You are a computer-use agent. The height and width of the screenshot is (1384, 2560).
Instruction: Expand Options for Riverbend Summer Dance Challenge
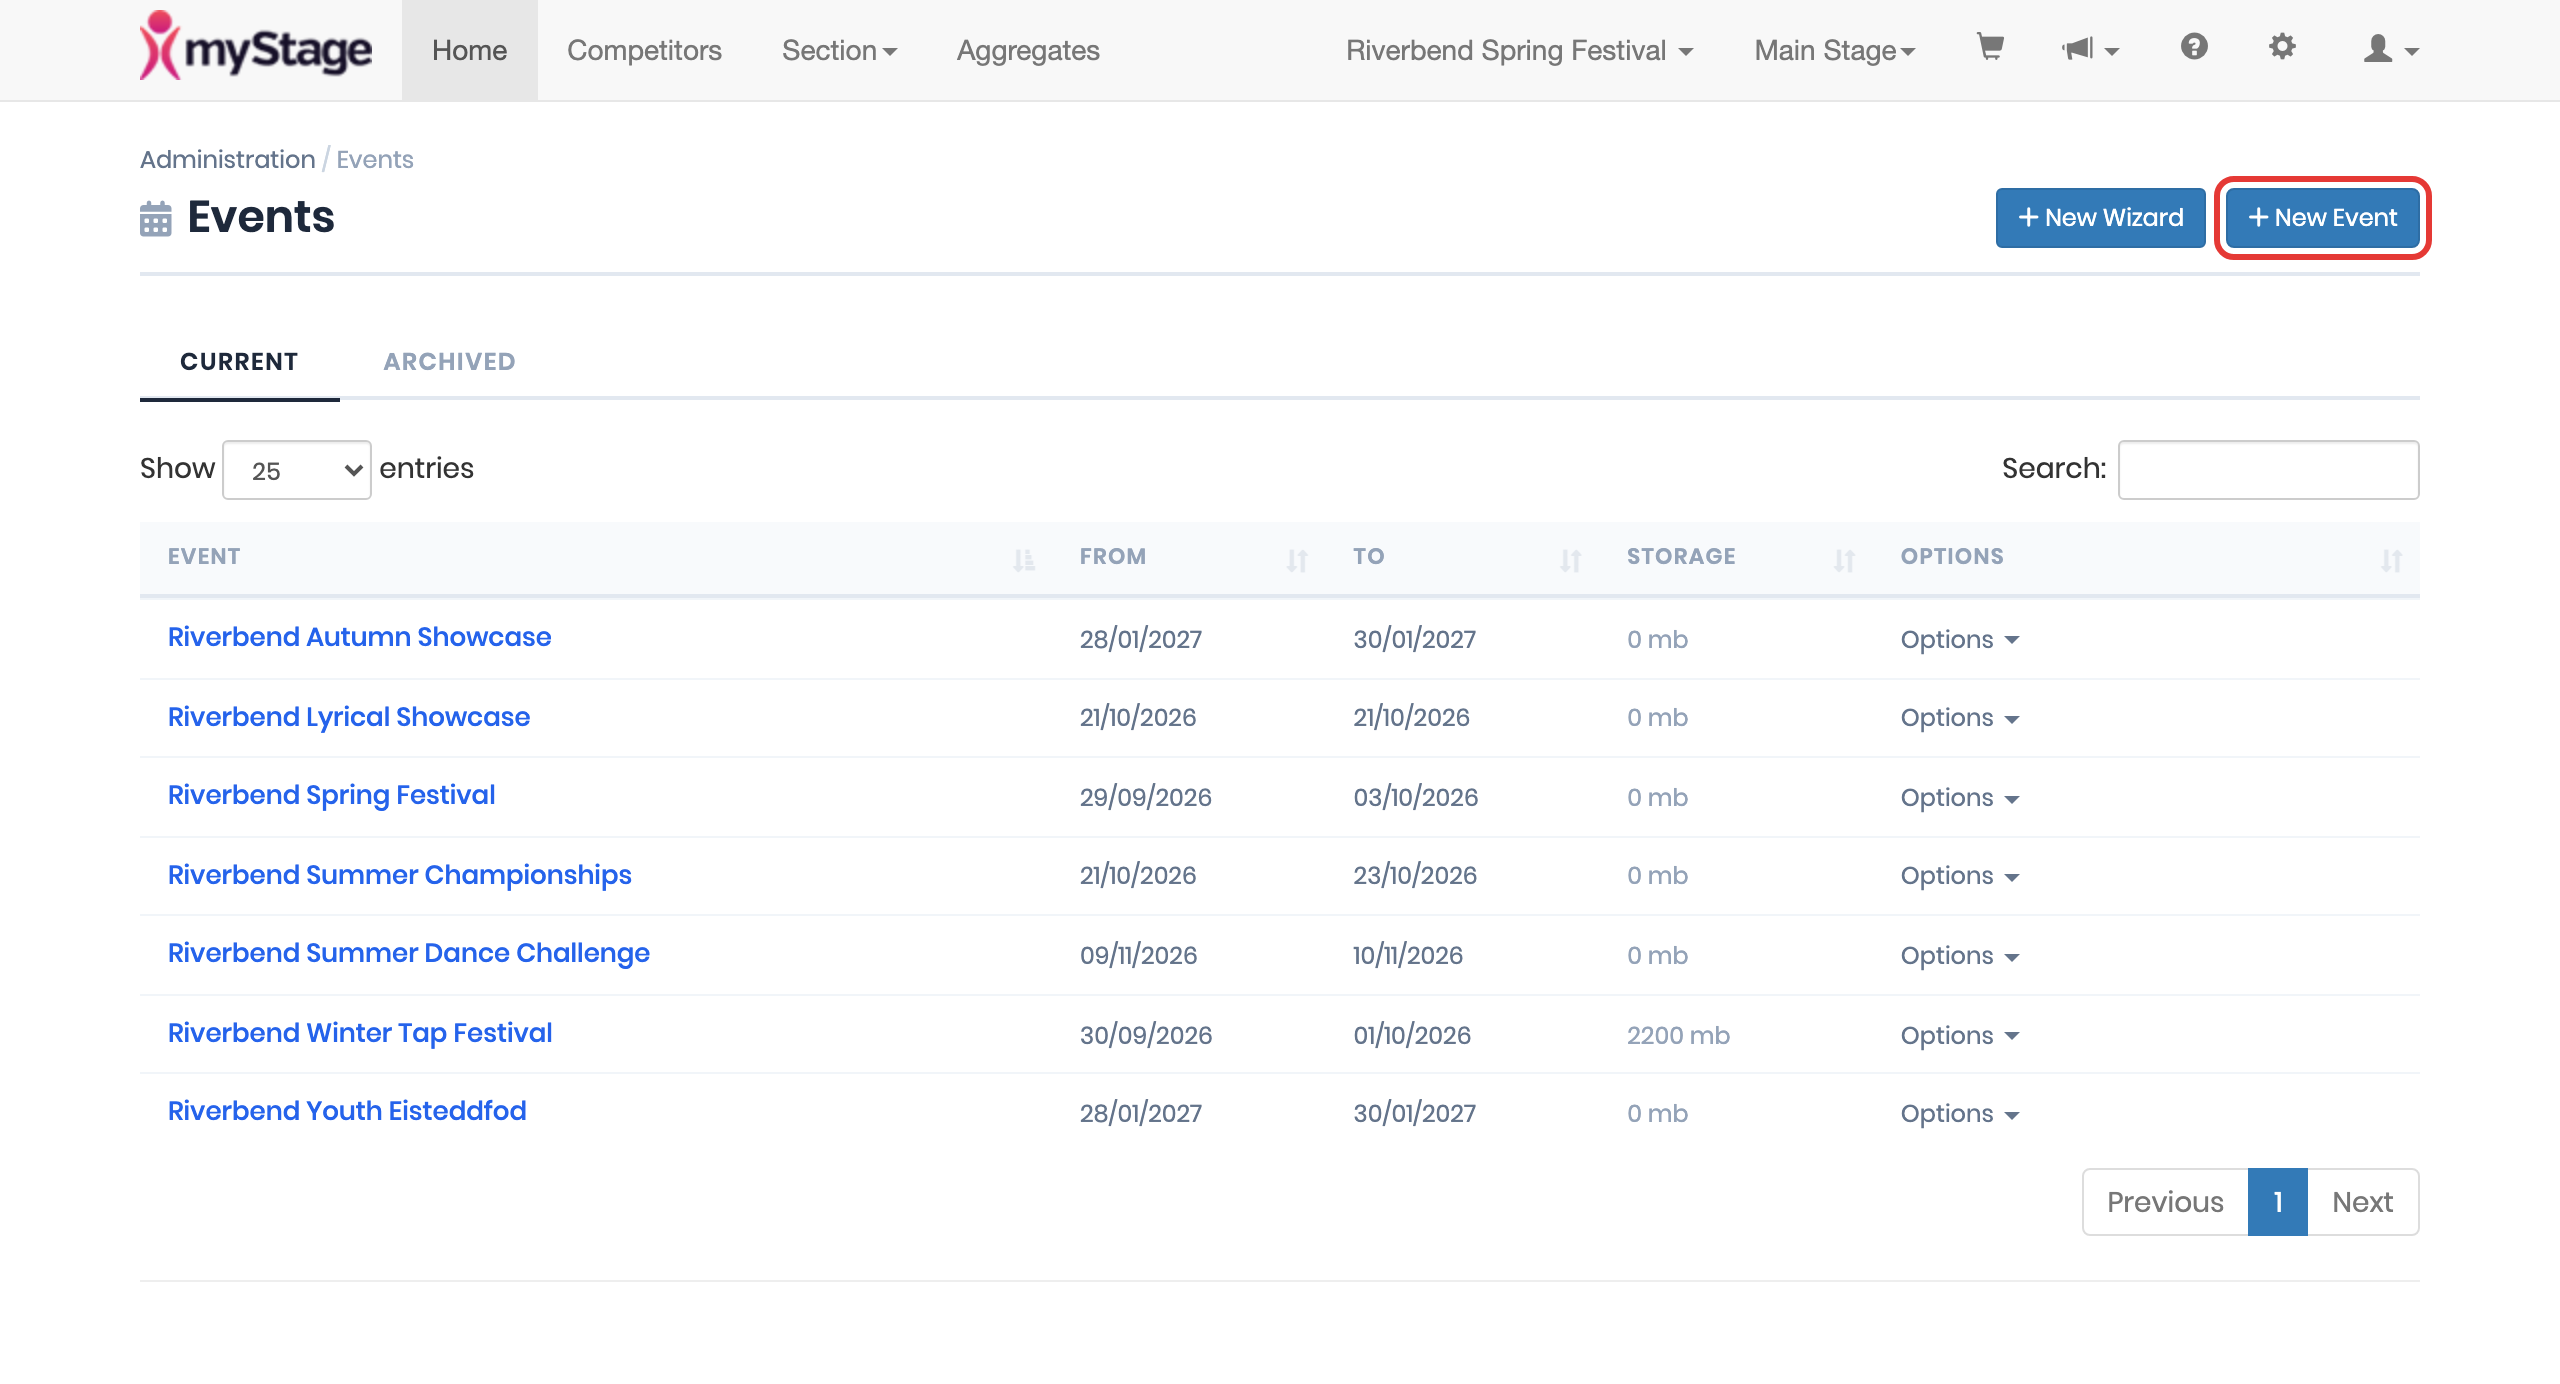(1960, 955)
